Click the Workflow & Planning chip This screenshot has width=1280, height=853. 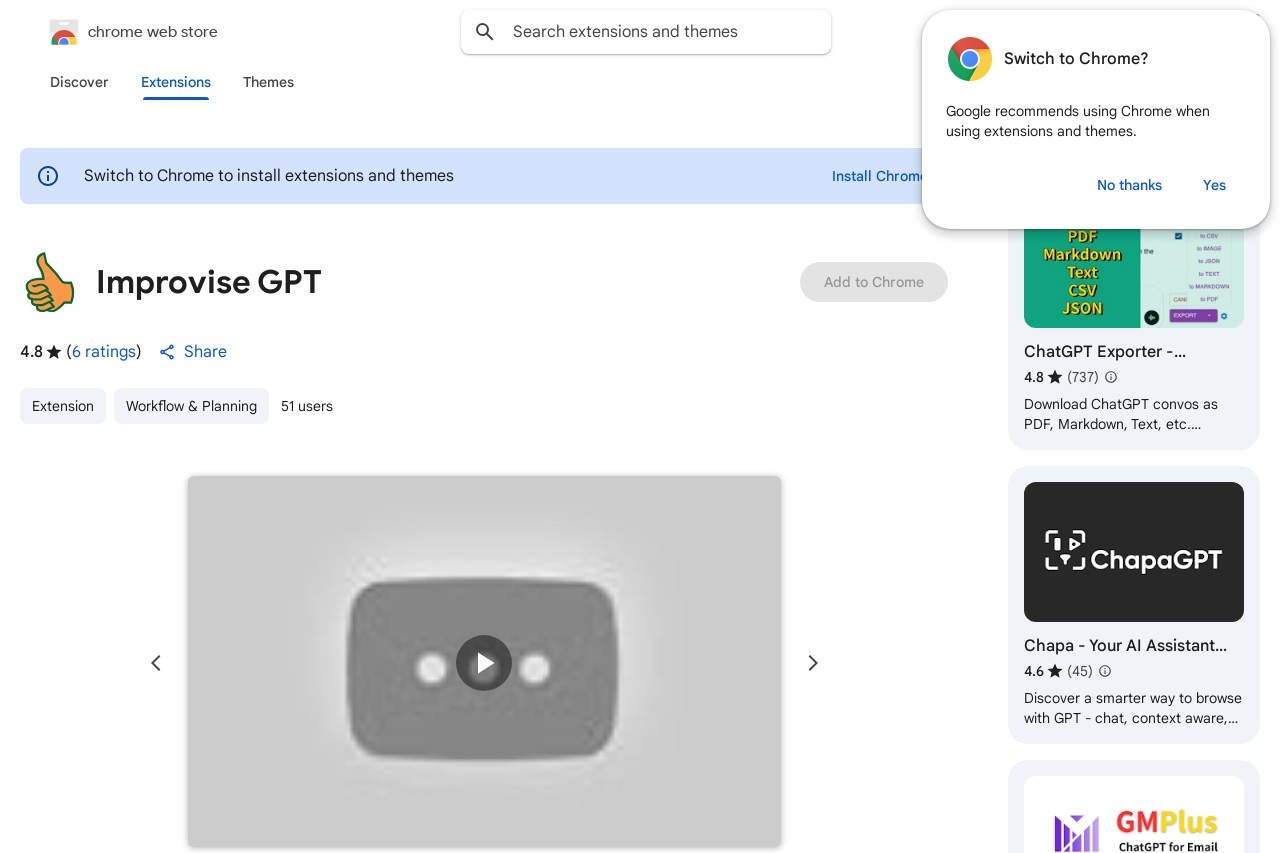pyautogui.click(x=191, y=406)
